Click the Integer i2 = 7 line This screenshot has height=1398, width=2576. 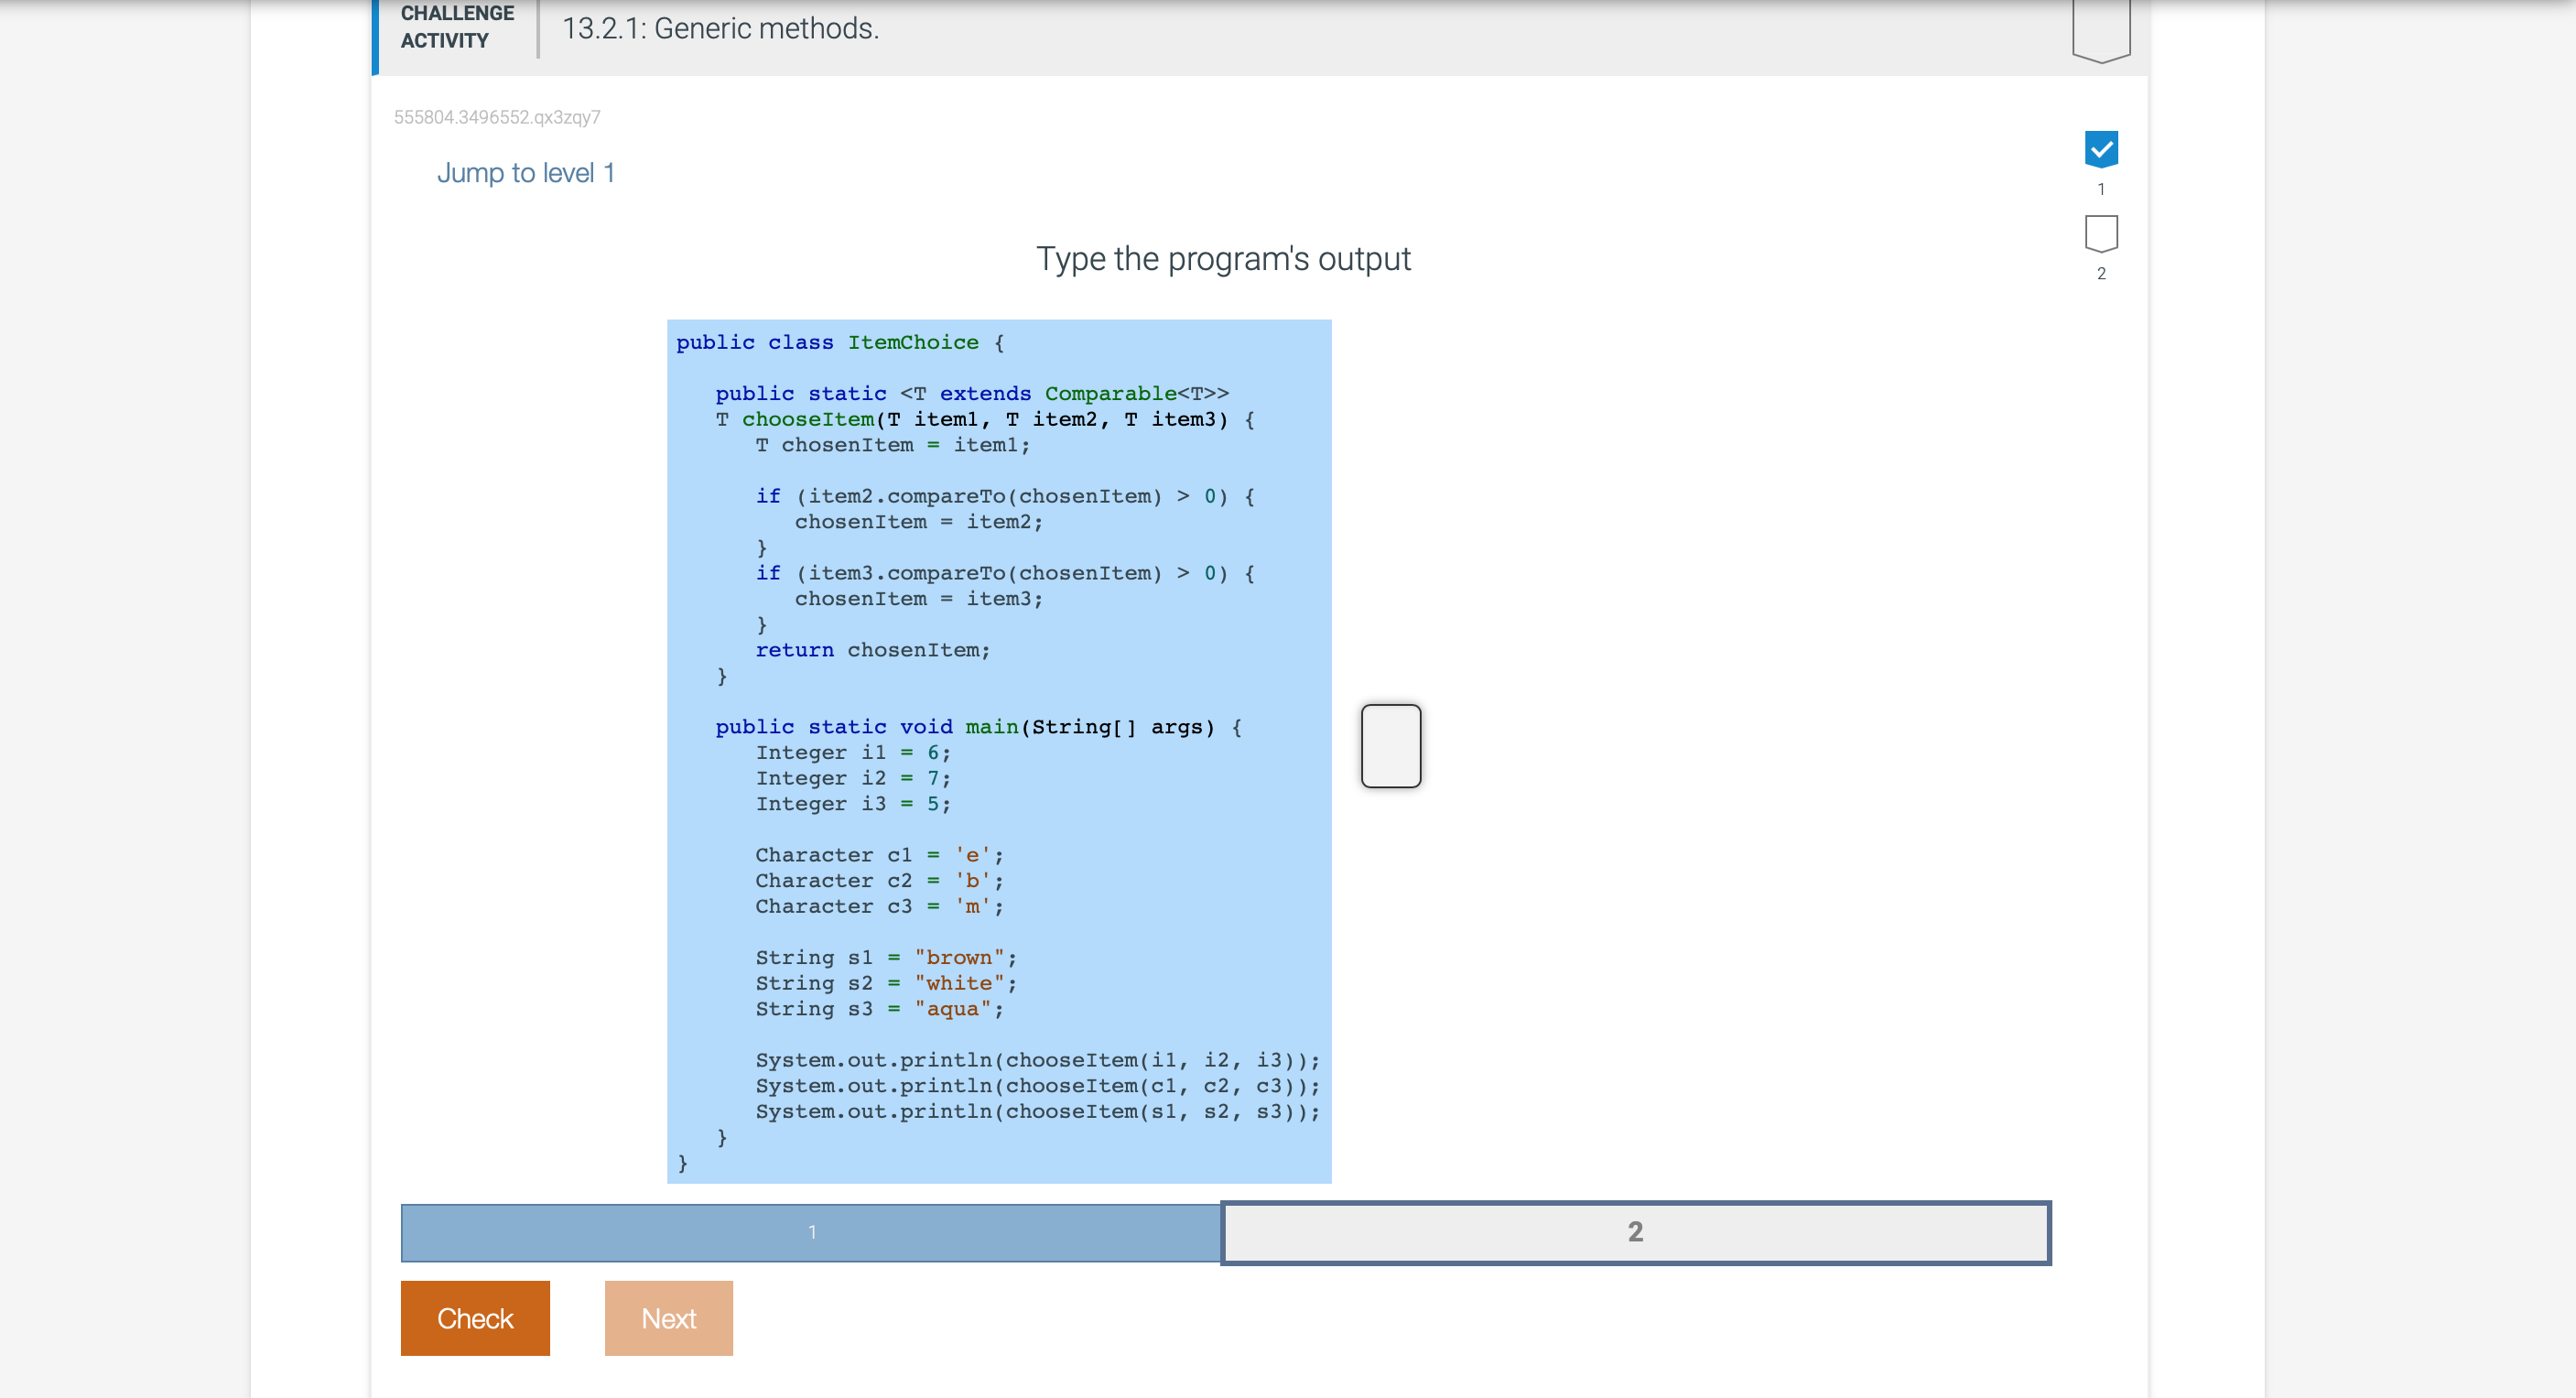[x=852, y=778]
